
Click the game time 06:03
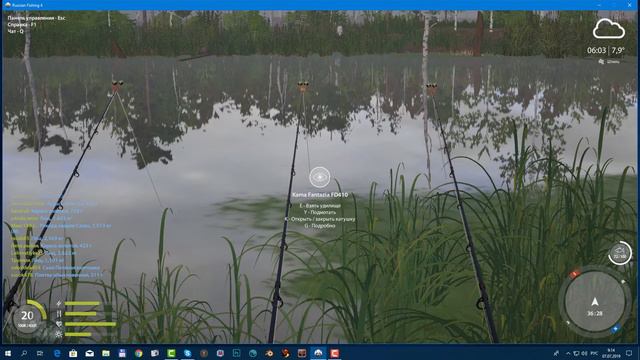596,51
